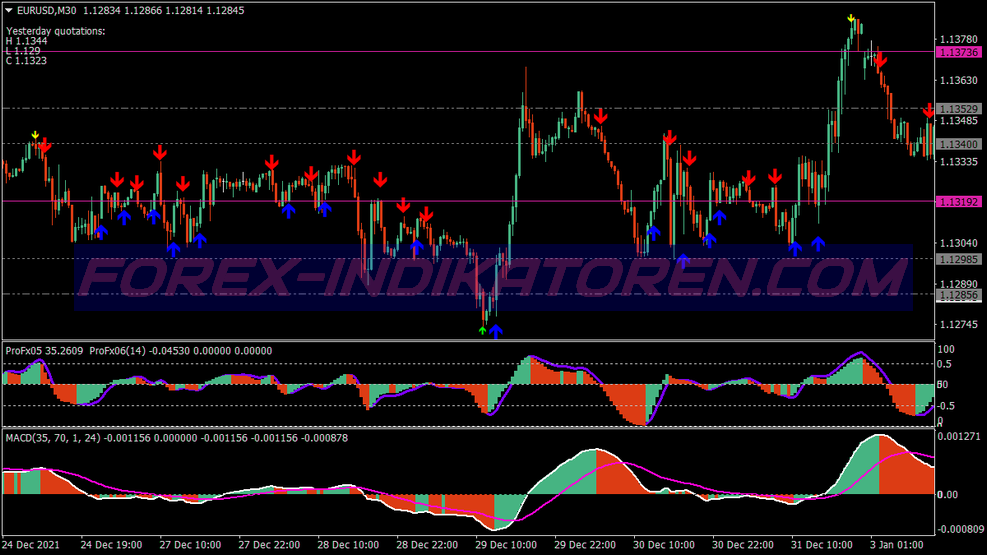Click the 1.13780 price scale value

click(x=959, y=40)
